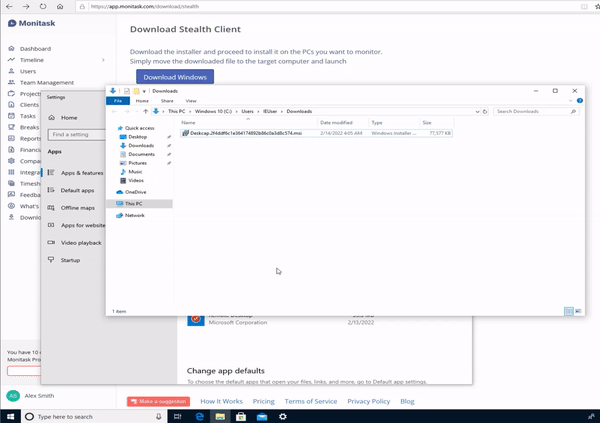Click Users in the address breadcrumb

247,111
